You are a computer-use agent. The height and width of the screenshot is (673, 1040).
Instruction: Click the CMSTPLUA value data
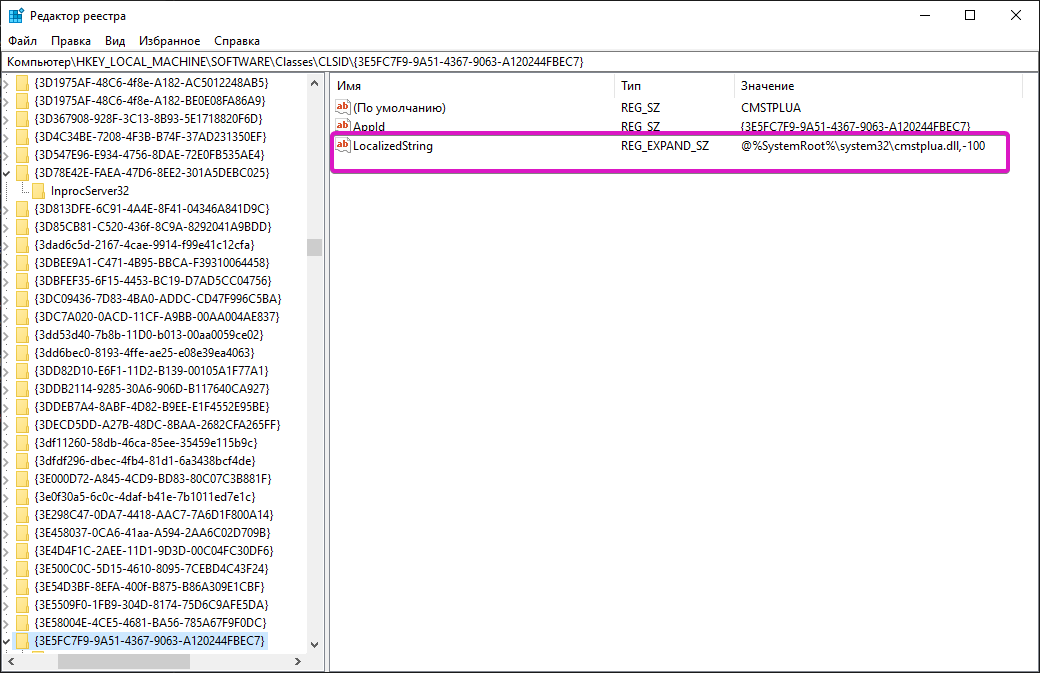point(771,107)
